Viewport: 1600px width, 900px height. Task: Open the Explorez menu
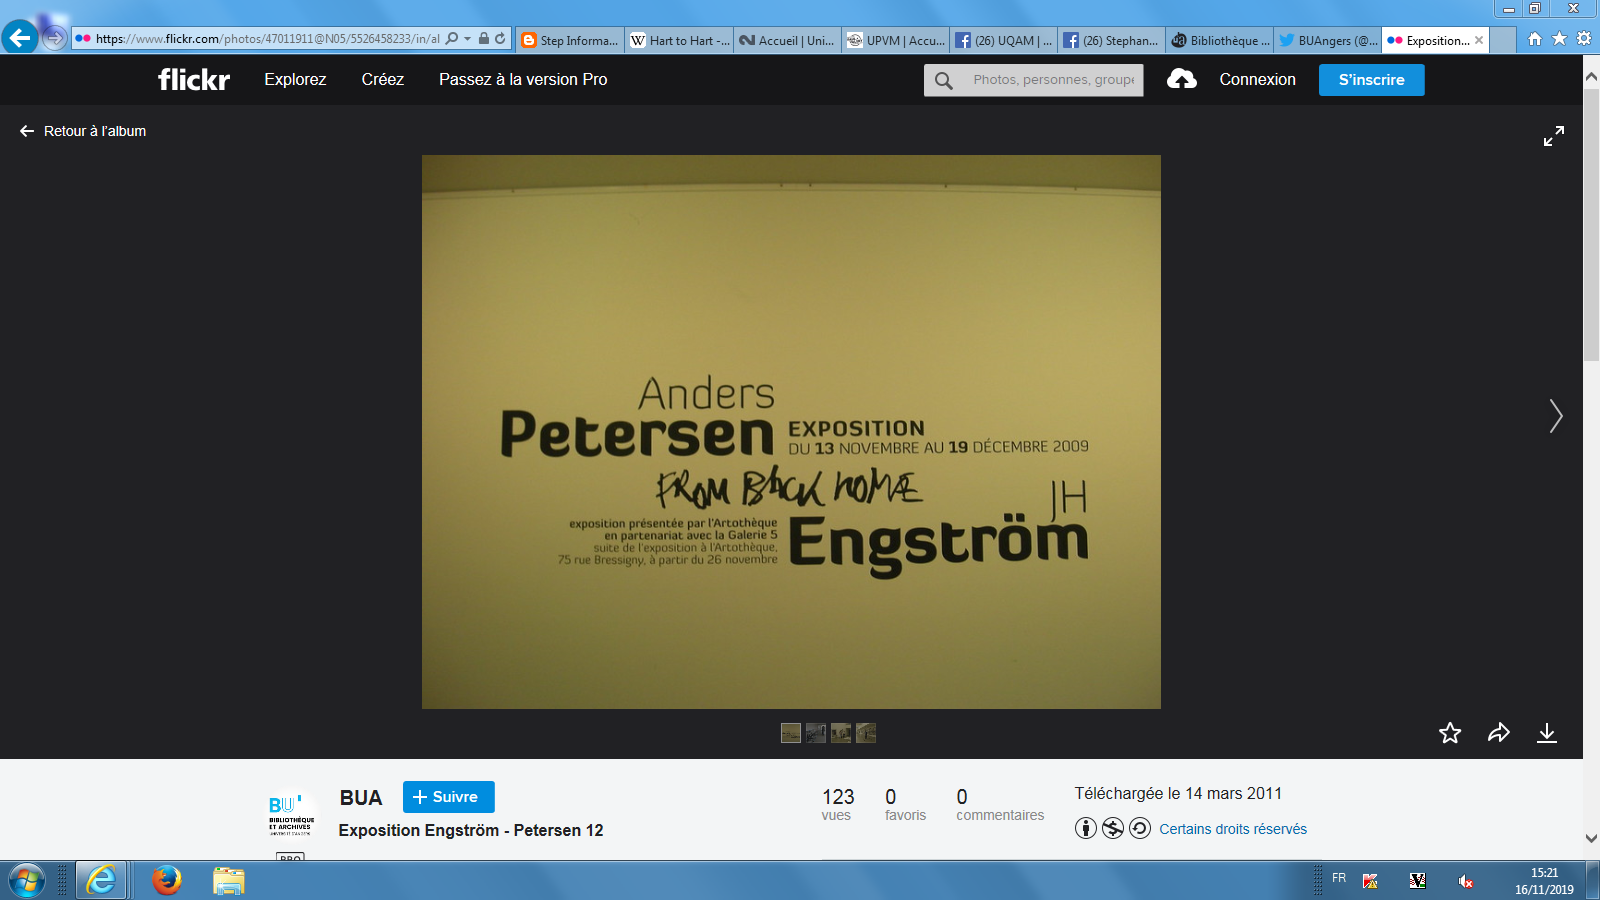pyautogui.click(x=295, y=80)
